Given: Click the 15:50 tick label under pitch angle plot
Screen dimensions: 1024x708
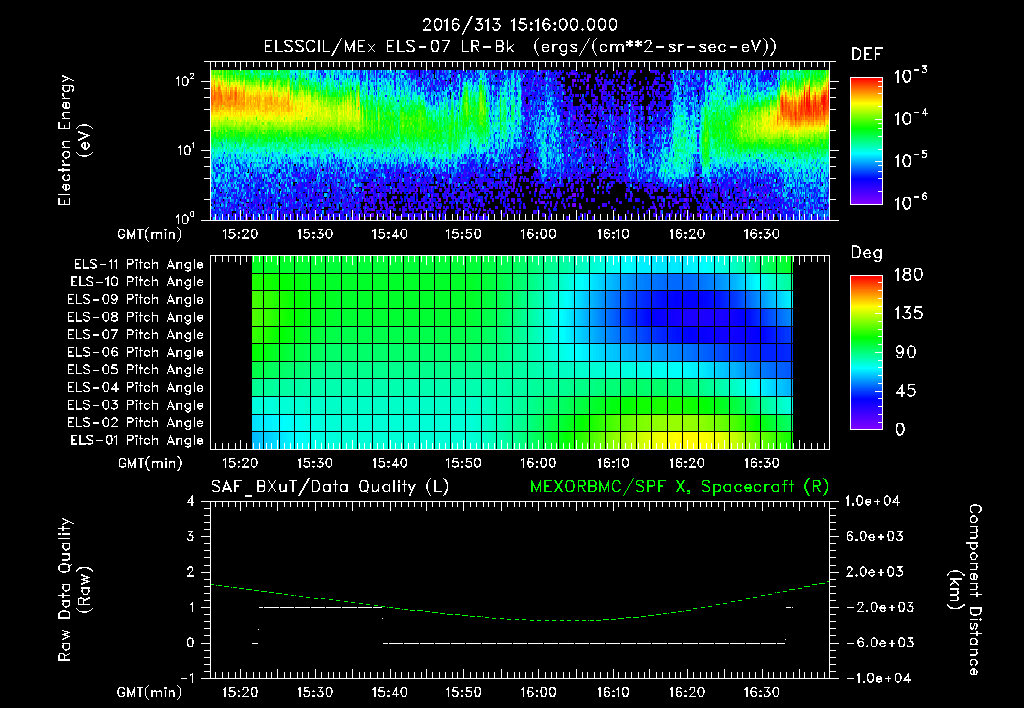Looking at the screenshot, I should click(463, 464).
